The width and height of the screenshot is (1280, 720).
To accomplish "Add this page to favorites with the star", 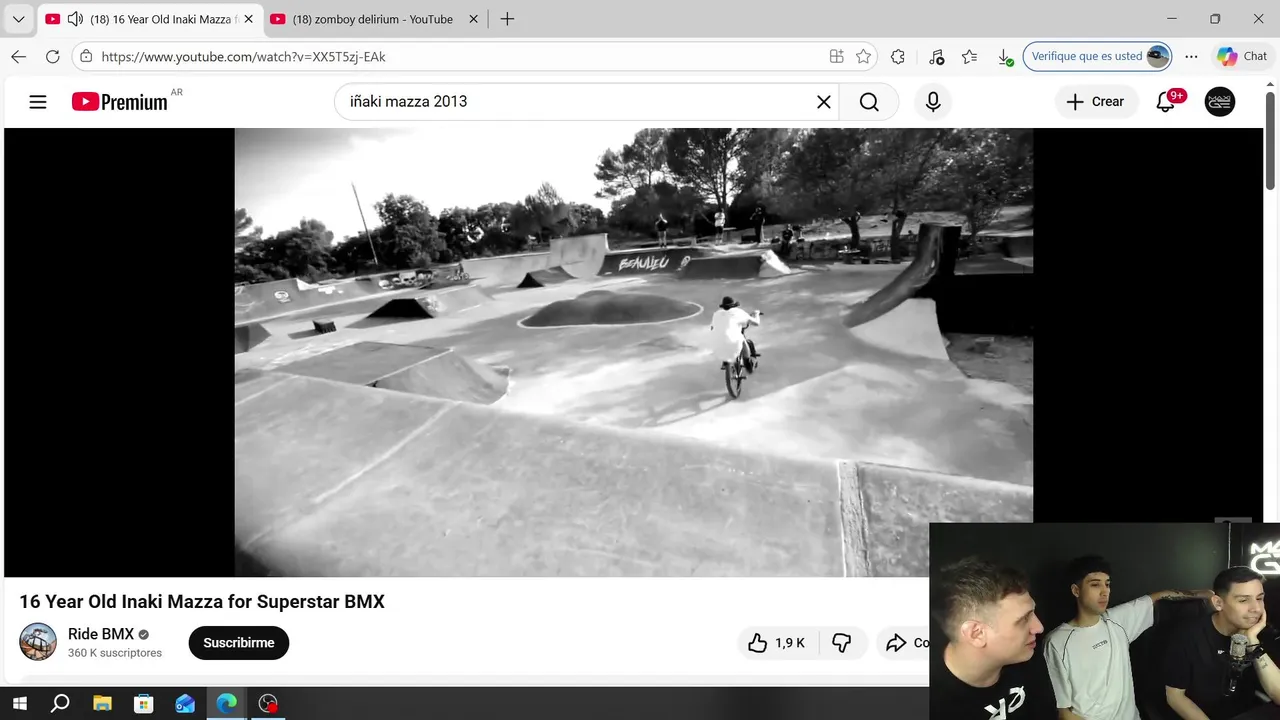I will pyautogui.click(x=864, y=57).
